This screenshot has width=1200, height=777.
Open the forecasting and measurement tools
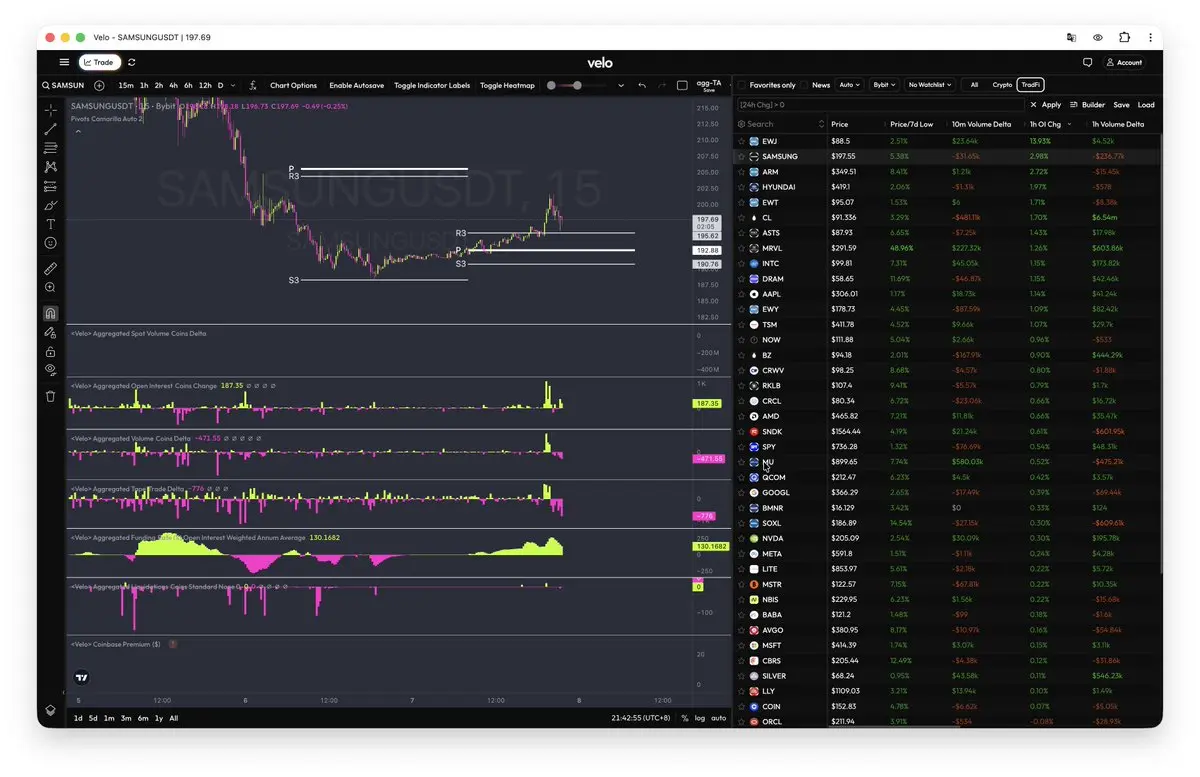50,186
